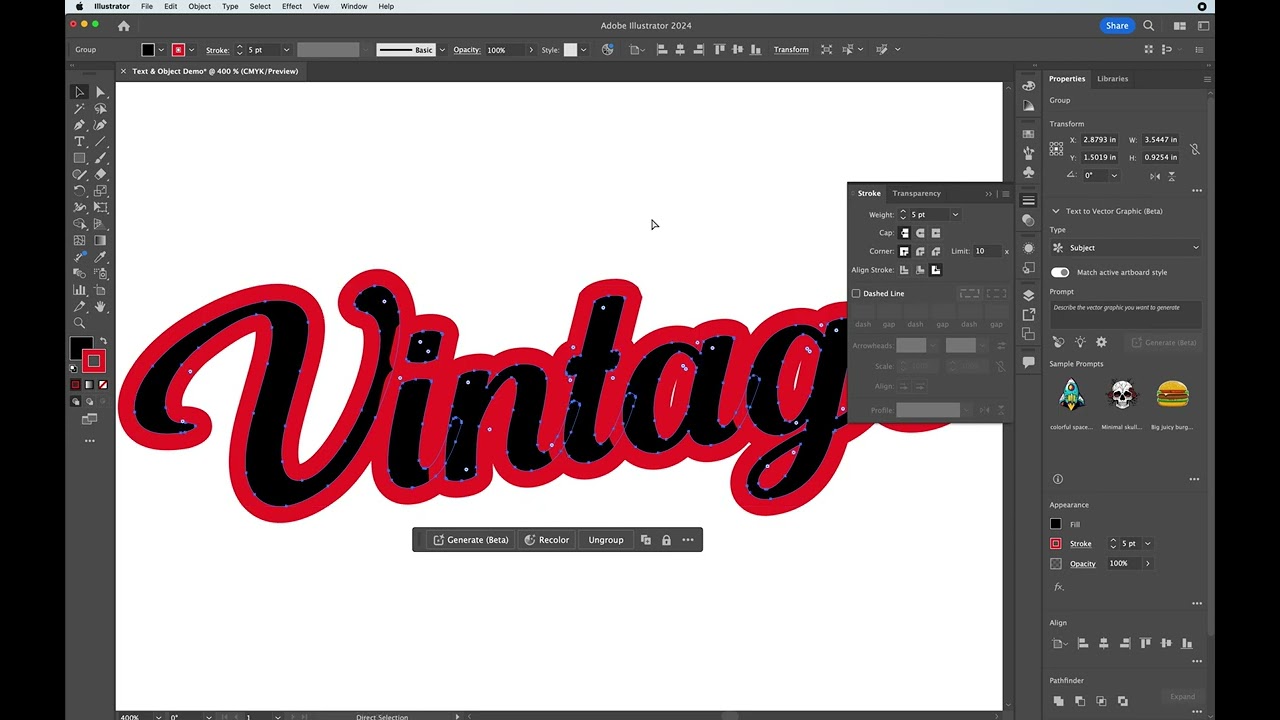Switch to the Transparency tab
This screenshot has height=720, width=1280.
(x=917, y=194)
